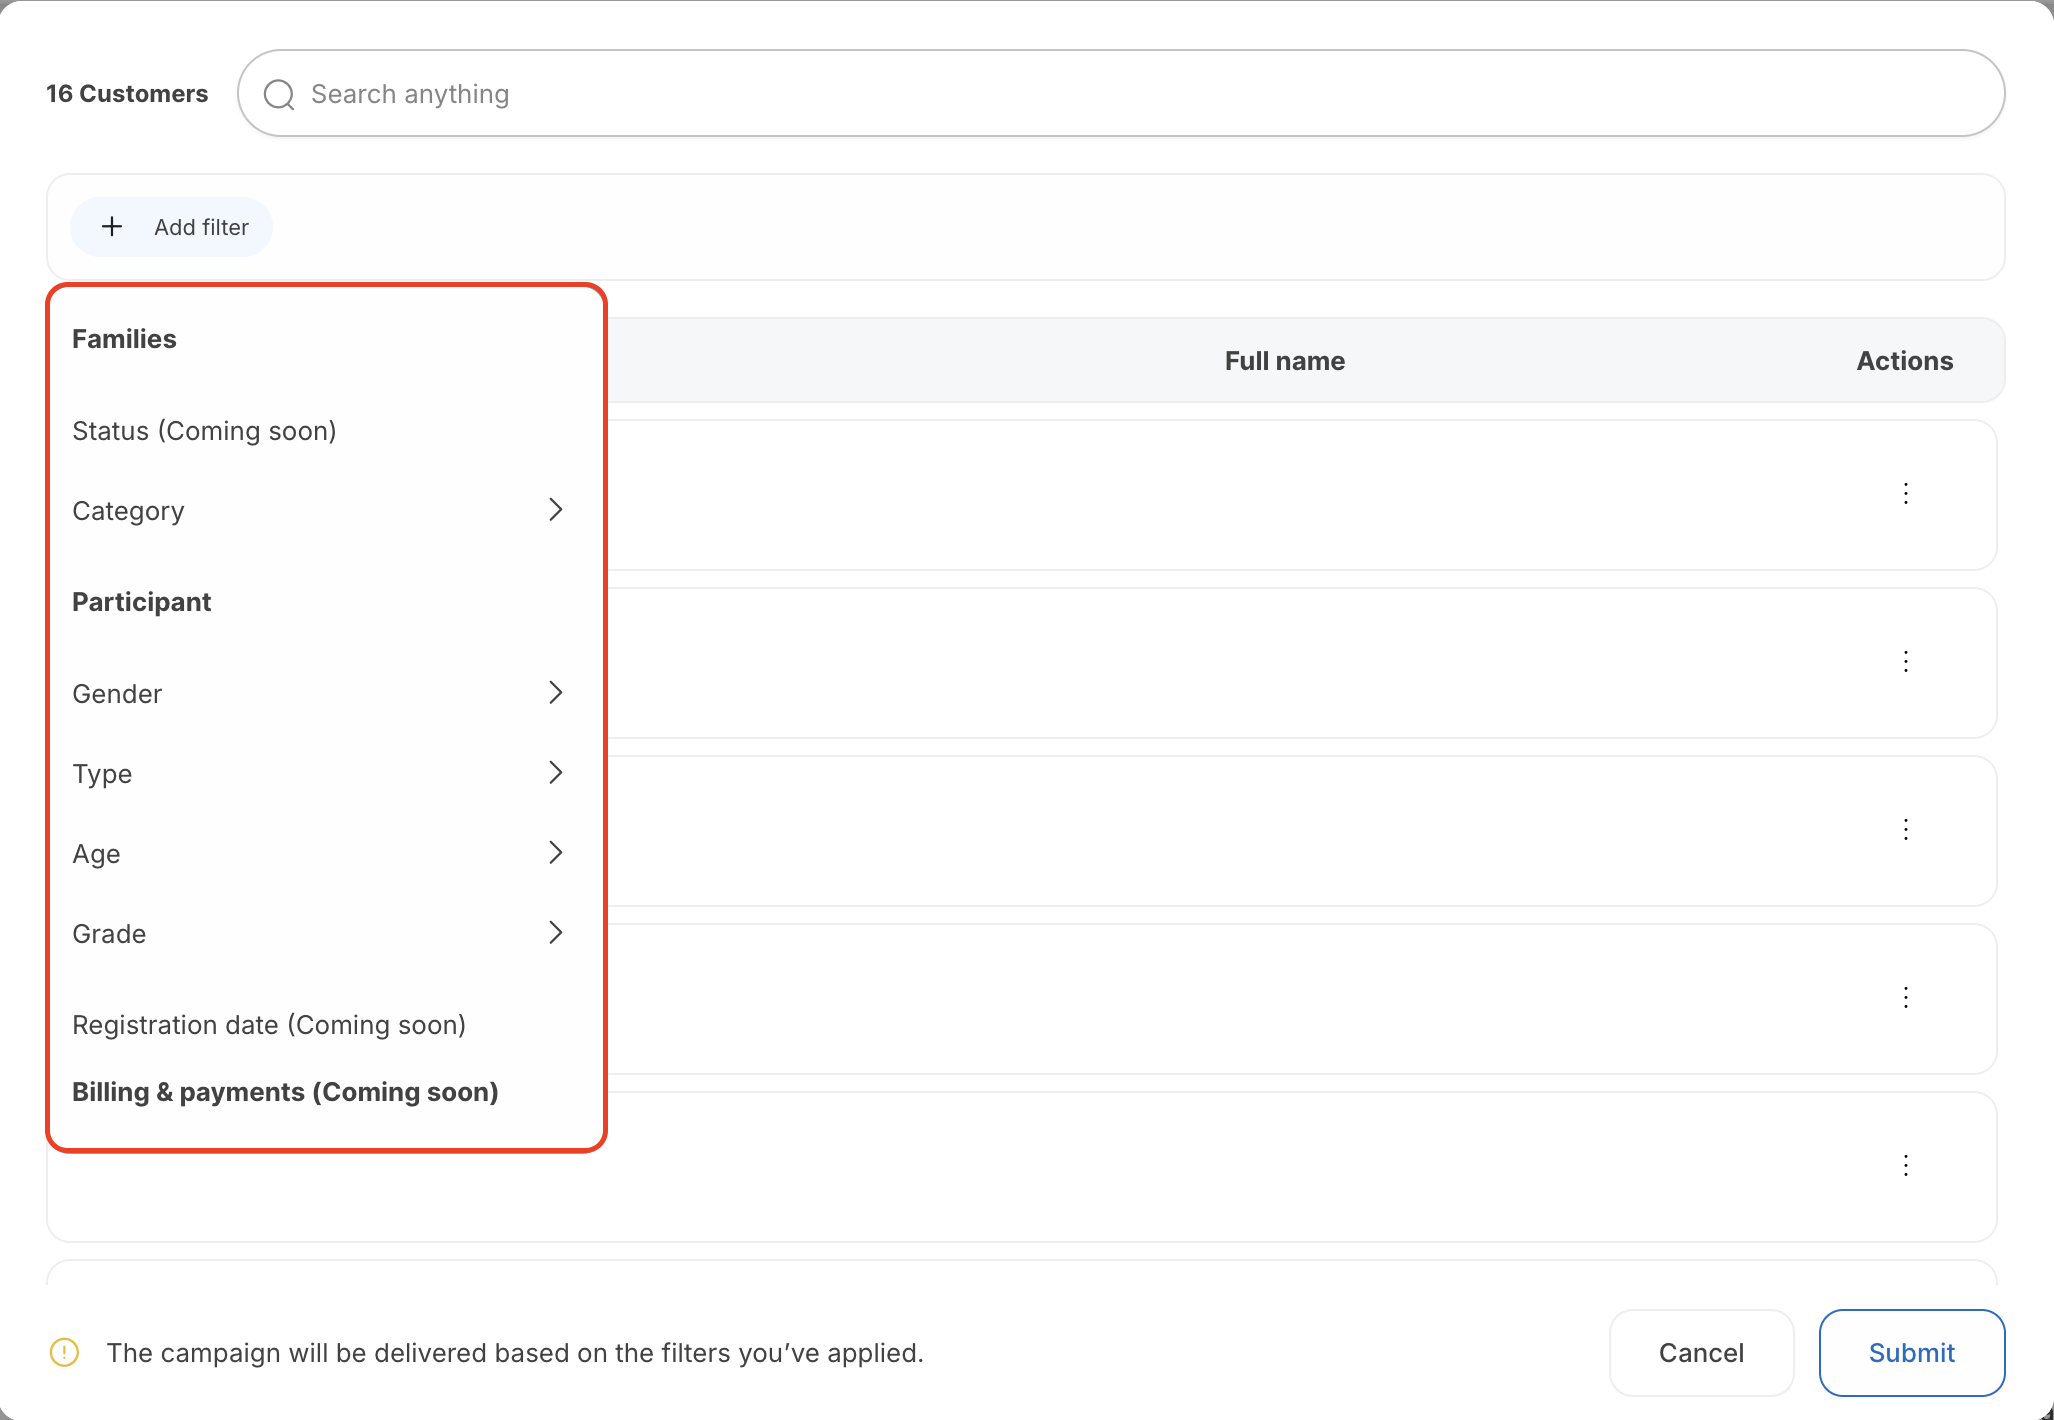Image resolution: width=2054 pixels, height=1420 pixels.
Task: Click the yellow warning info icon
Action: click(64, 1353)
